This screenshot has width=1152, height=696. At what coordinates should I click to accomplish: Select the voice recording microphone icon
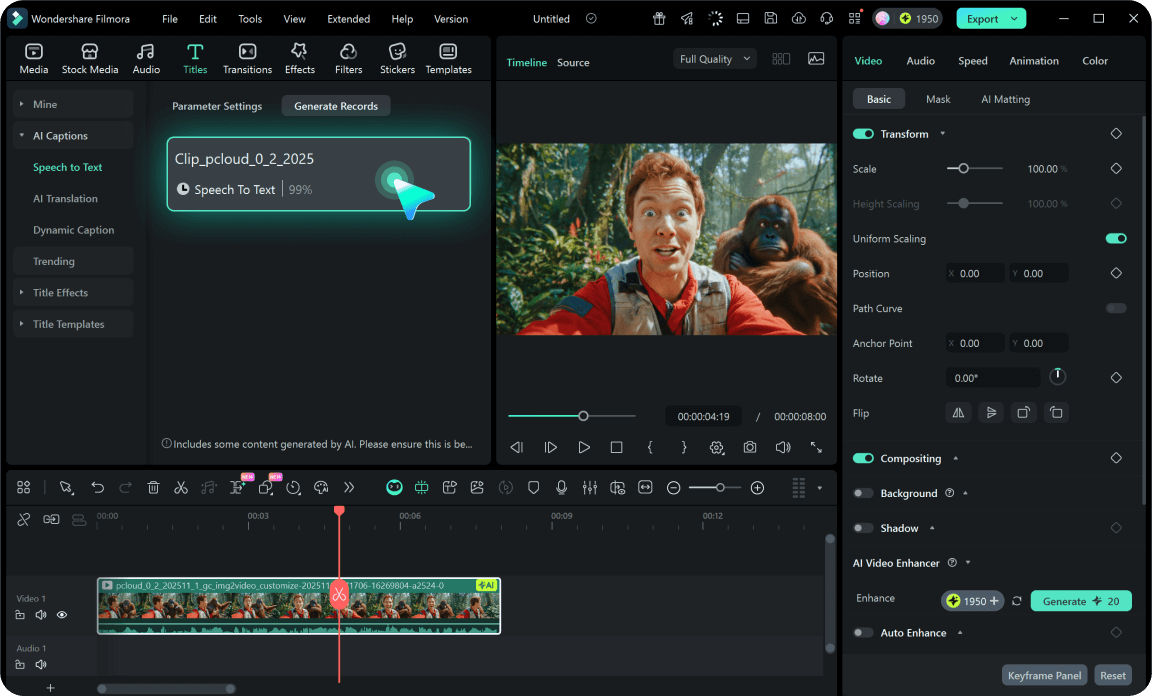point(562,487)
